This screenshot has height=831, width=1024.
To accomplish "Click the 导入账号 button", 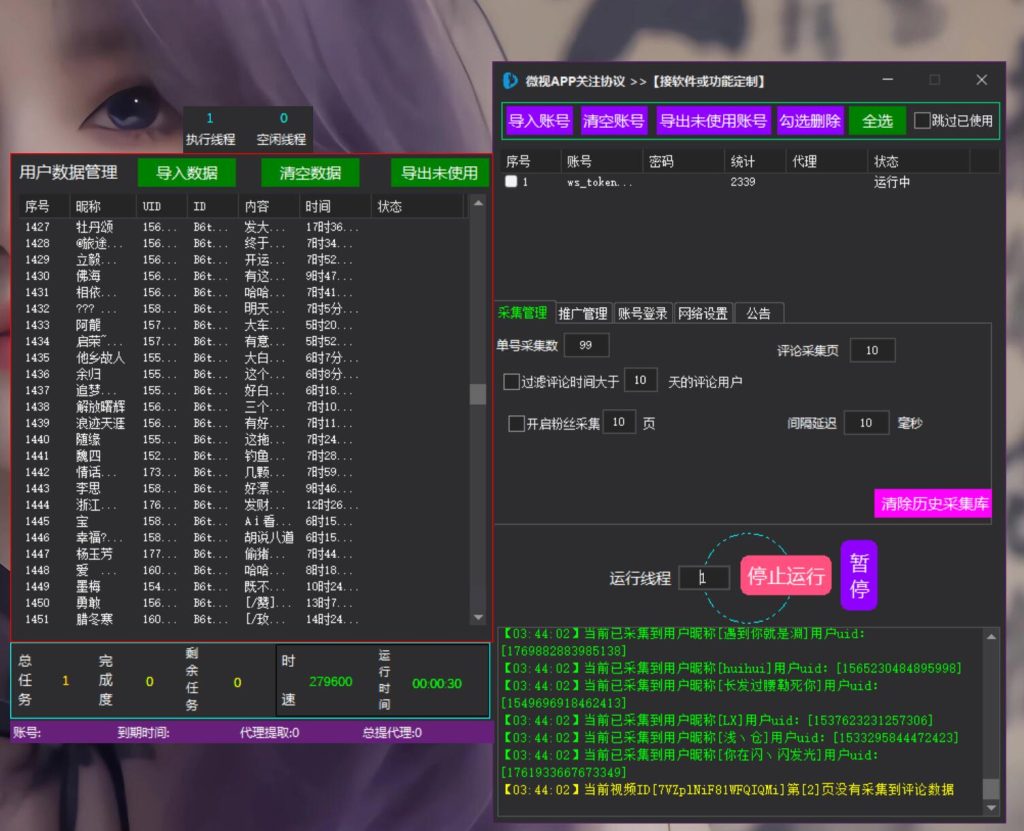I will coord(539,121).
